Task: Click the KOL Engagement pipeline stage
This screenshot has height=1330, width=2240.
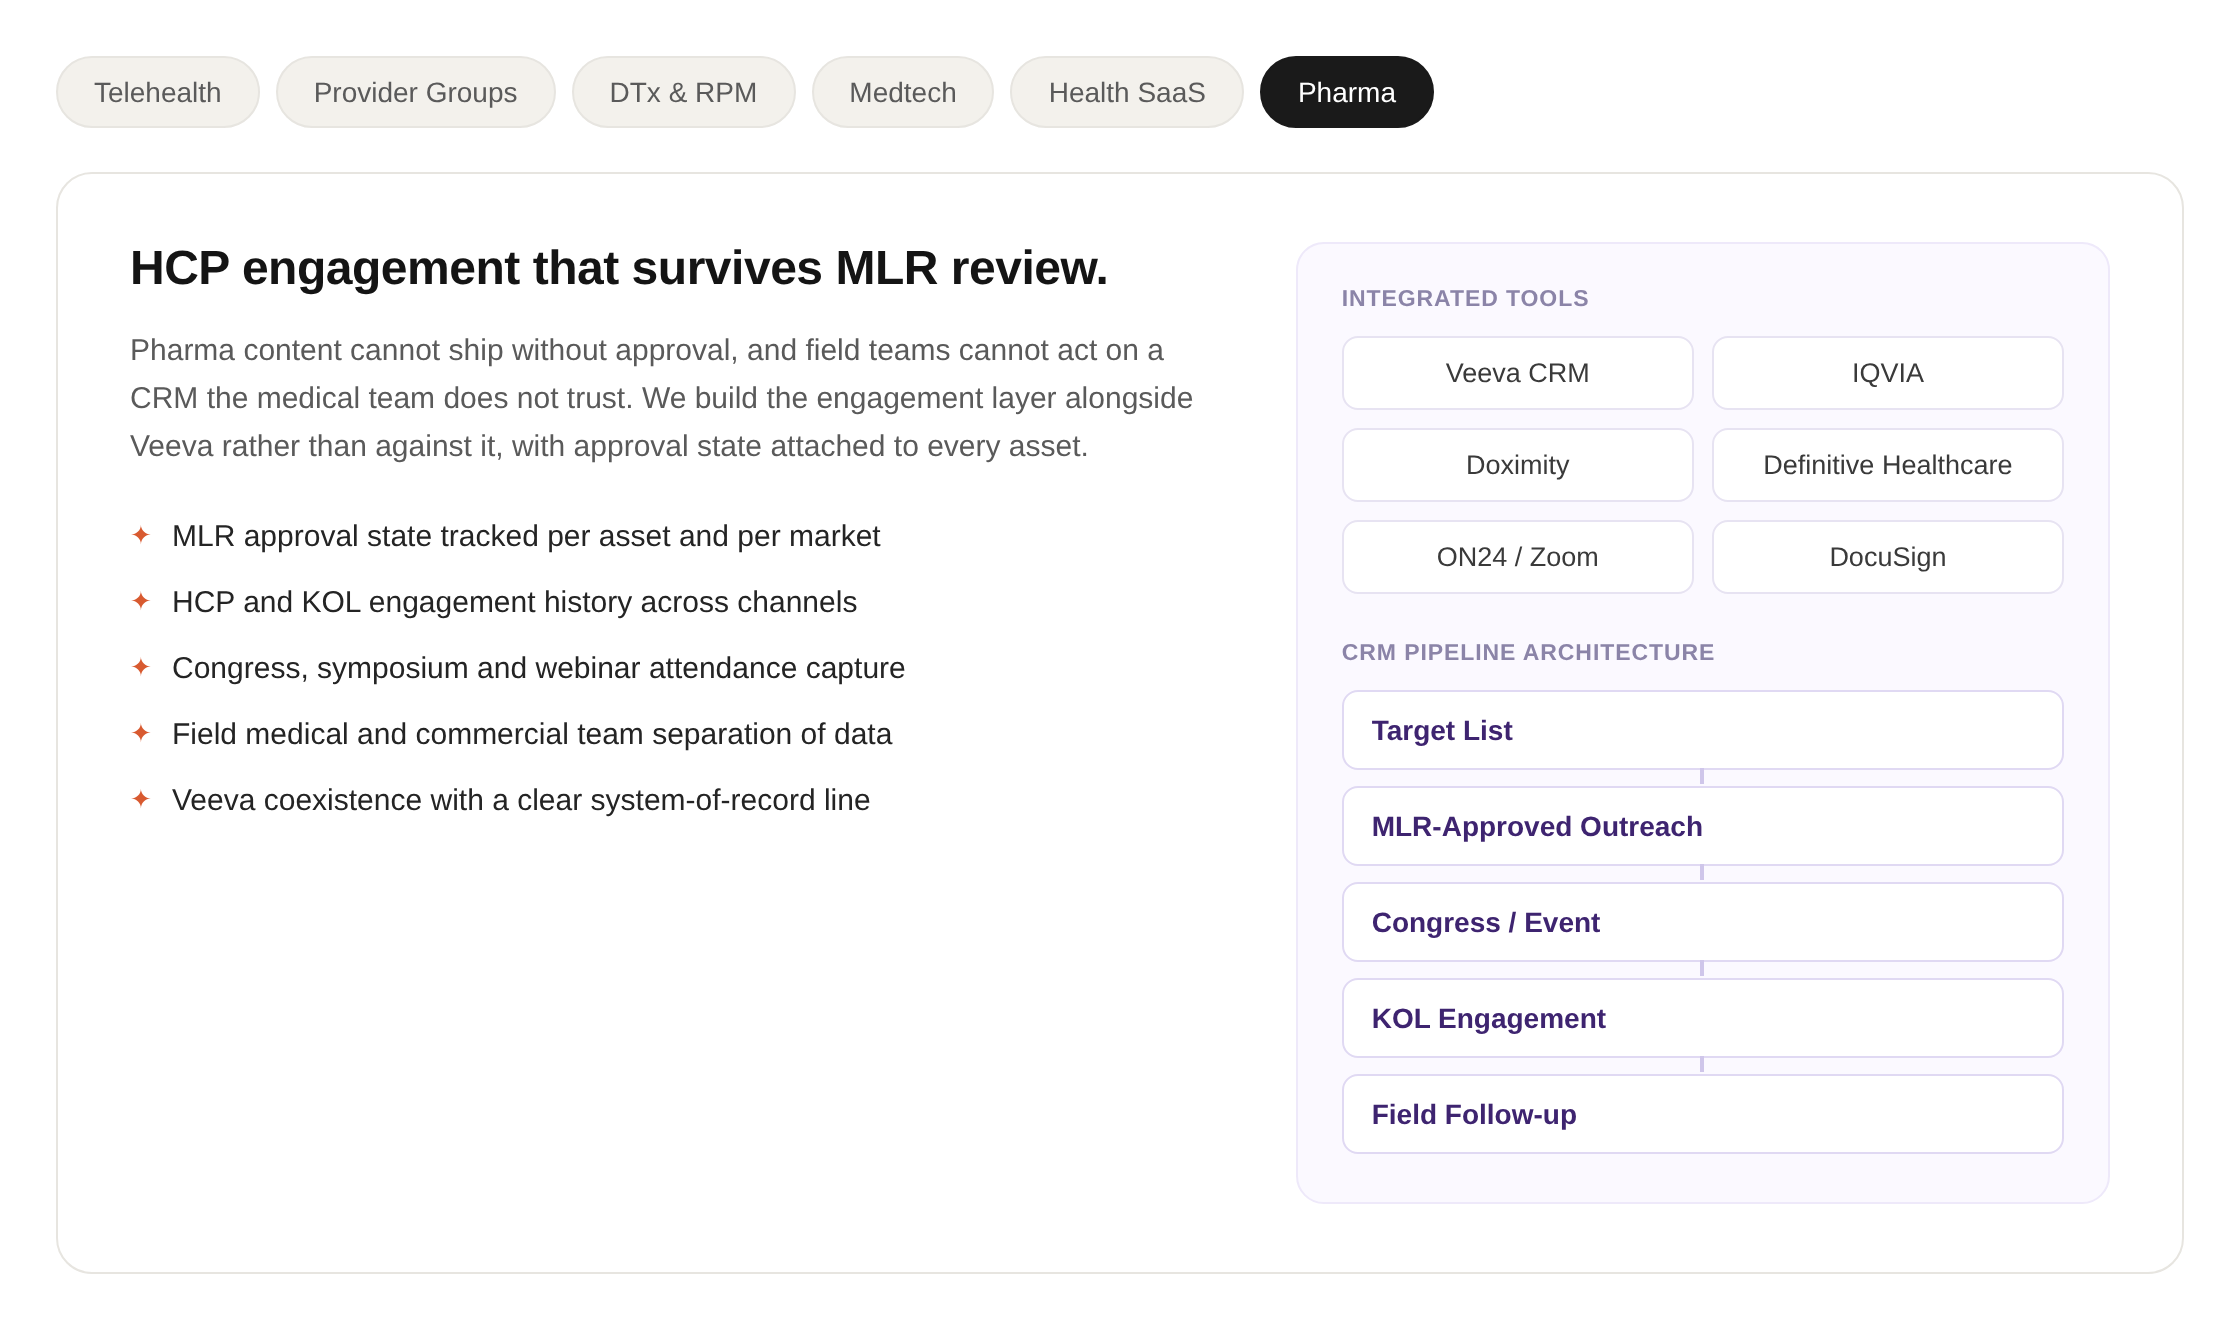Action: pos(1703,1018)
